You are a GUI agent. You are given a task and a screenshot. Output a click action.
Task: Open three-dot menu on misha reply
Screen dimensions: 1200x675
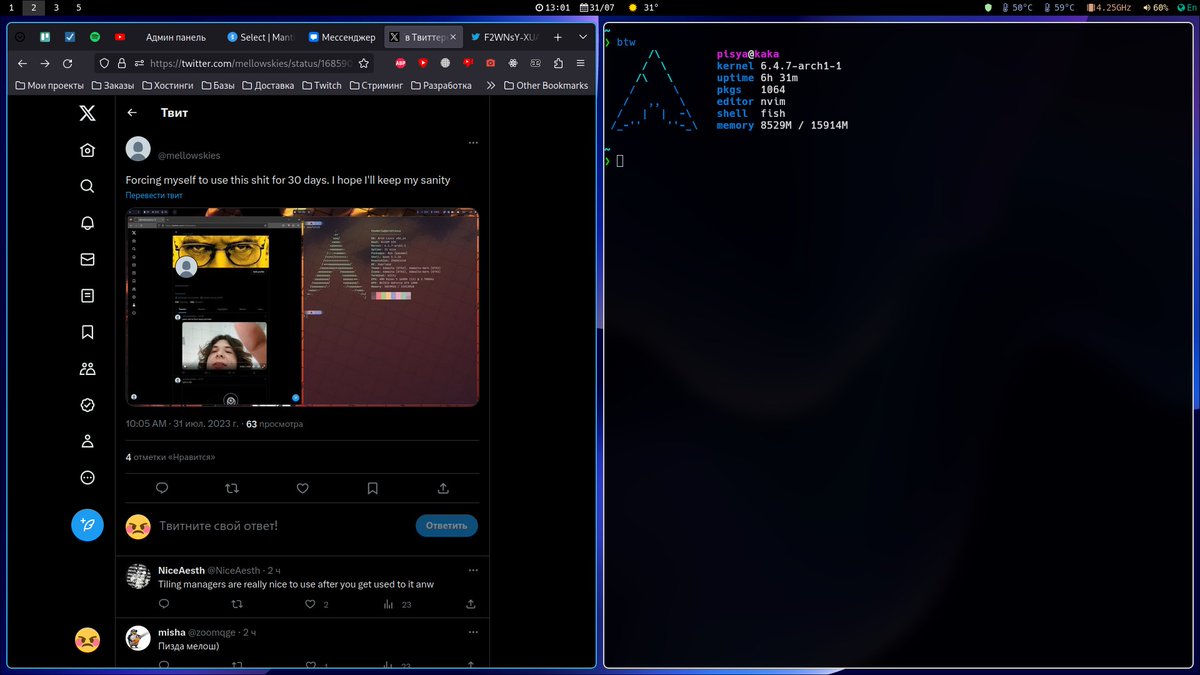(472, 632)
